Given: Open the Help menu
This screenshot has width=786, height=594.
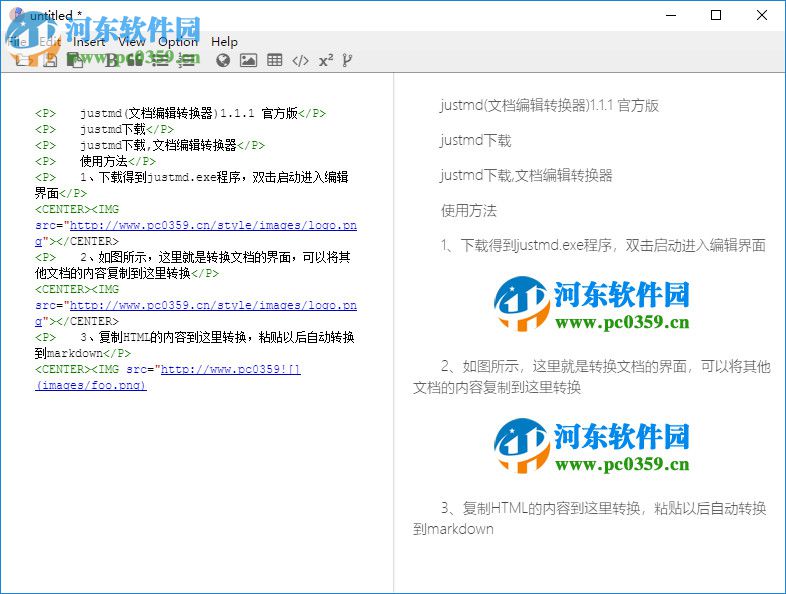Looking at the screenshot, I should (x=224, y=42).
